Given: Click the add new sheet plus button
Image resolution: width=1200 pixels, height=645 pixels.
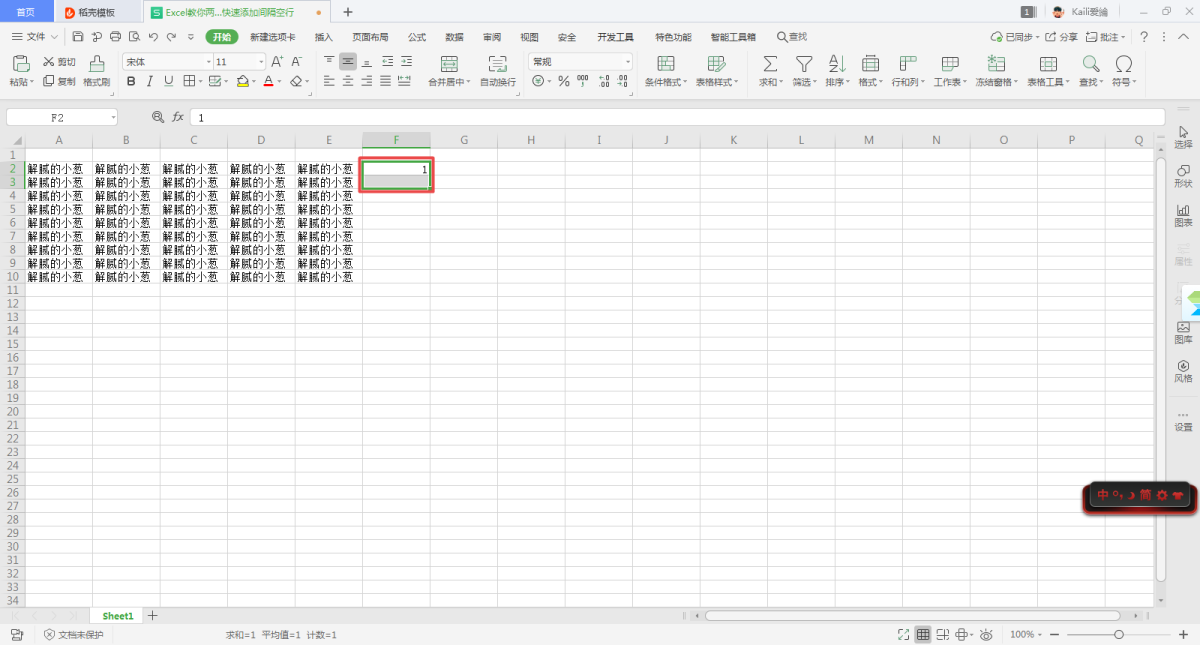Looking at the screenshot, I should pyautogui.click(x=153, y=616).
